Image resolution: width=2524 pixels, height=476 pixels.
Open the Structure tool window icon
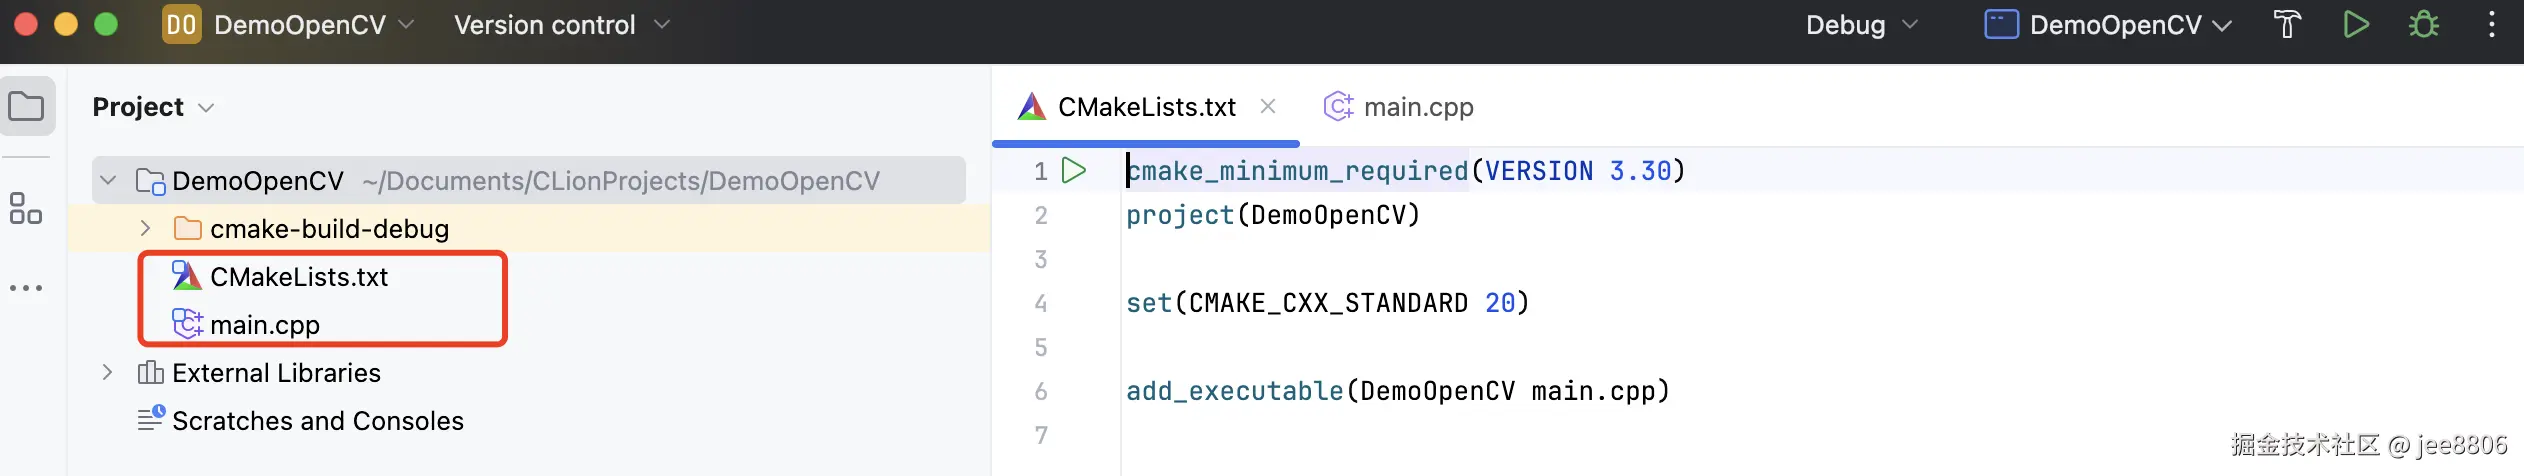26,208
